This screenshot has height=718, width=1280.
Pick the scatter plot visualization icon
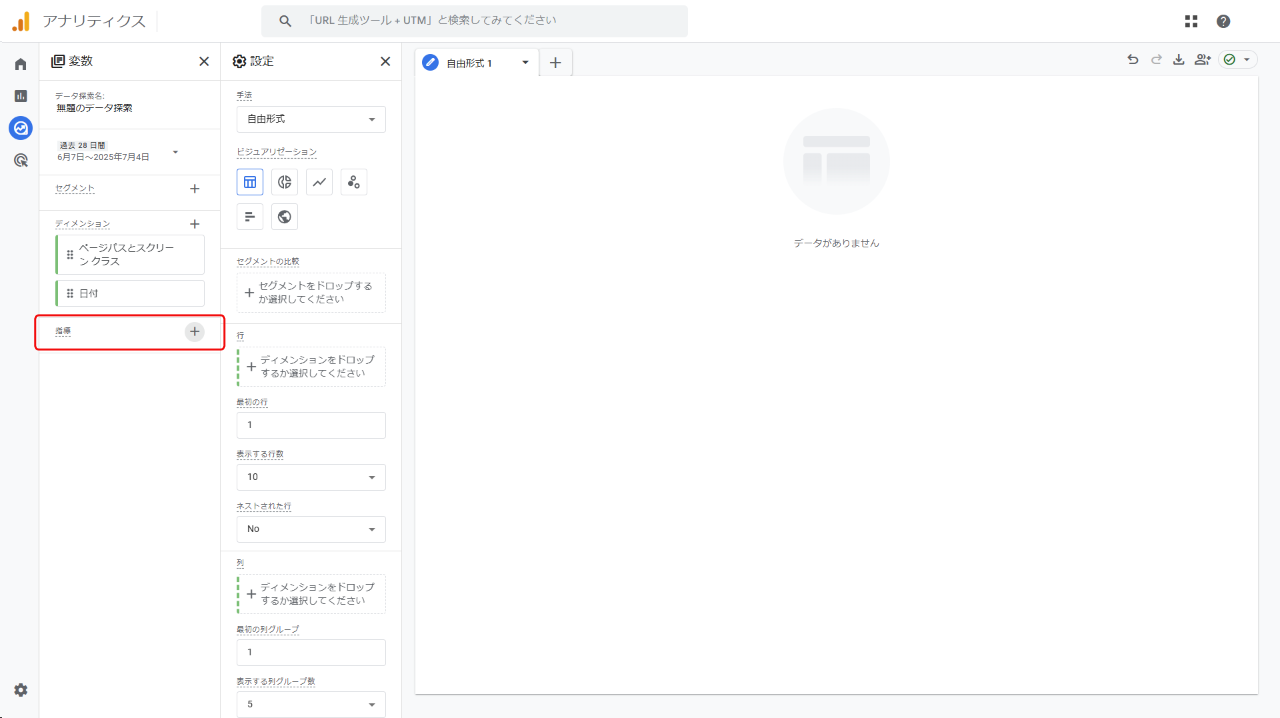(353, 182)
